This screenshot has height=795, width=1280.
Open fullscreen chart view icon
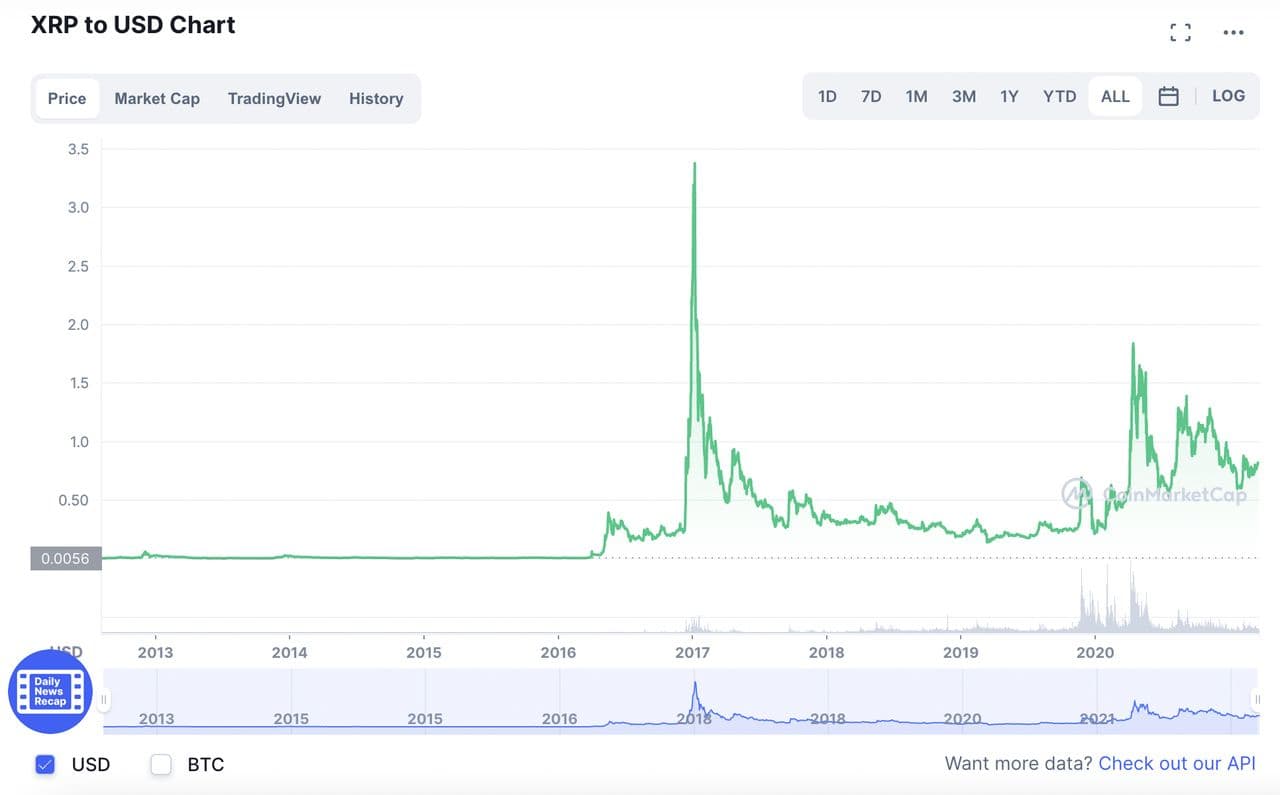coord(1180,33)
